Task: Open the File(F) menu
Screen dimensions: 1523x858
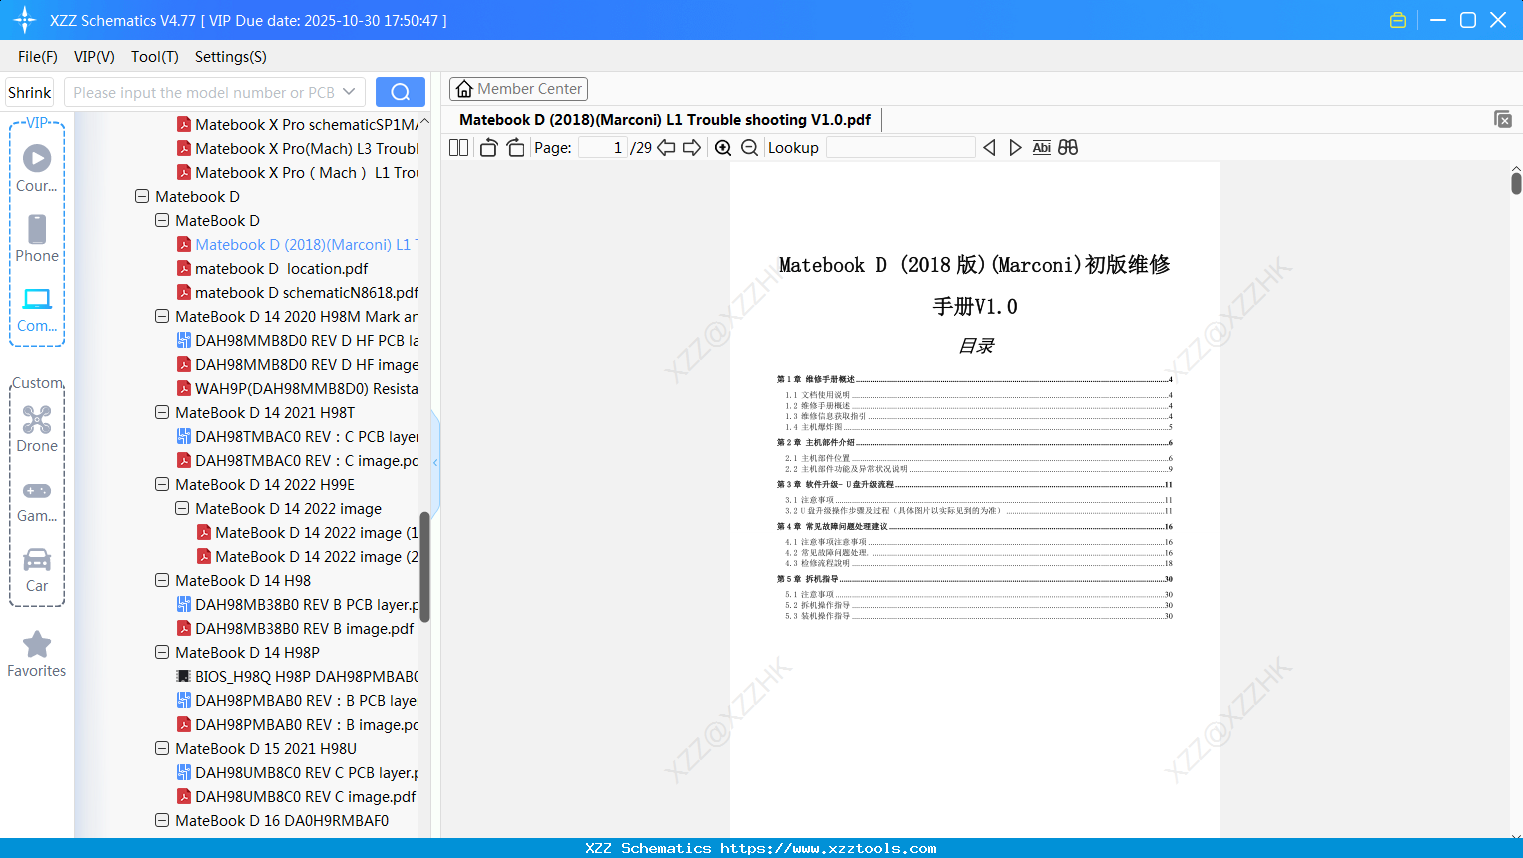Action: pos(38,57)
